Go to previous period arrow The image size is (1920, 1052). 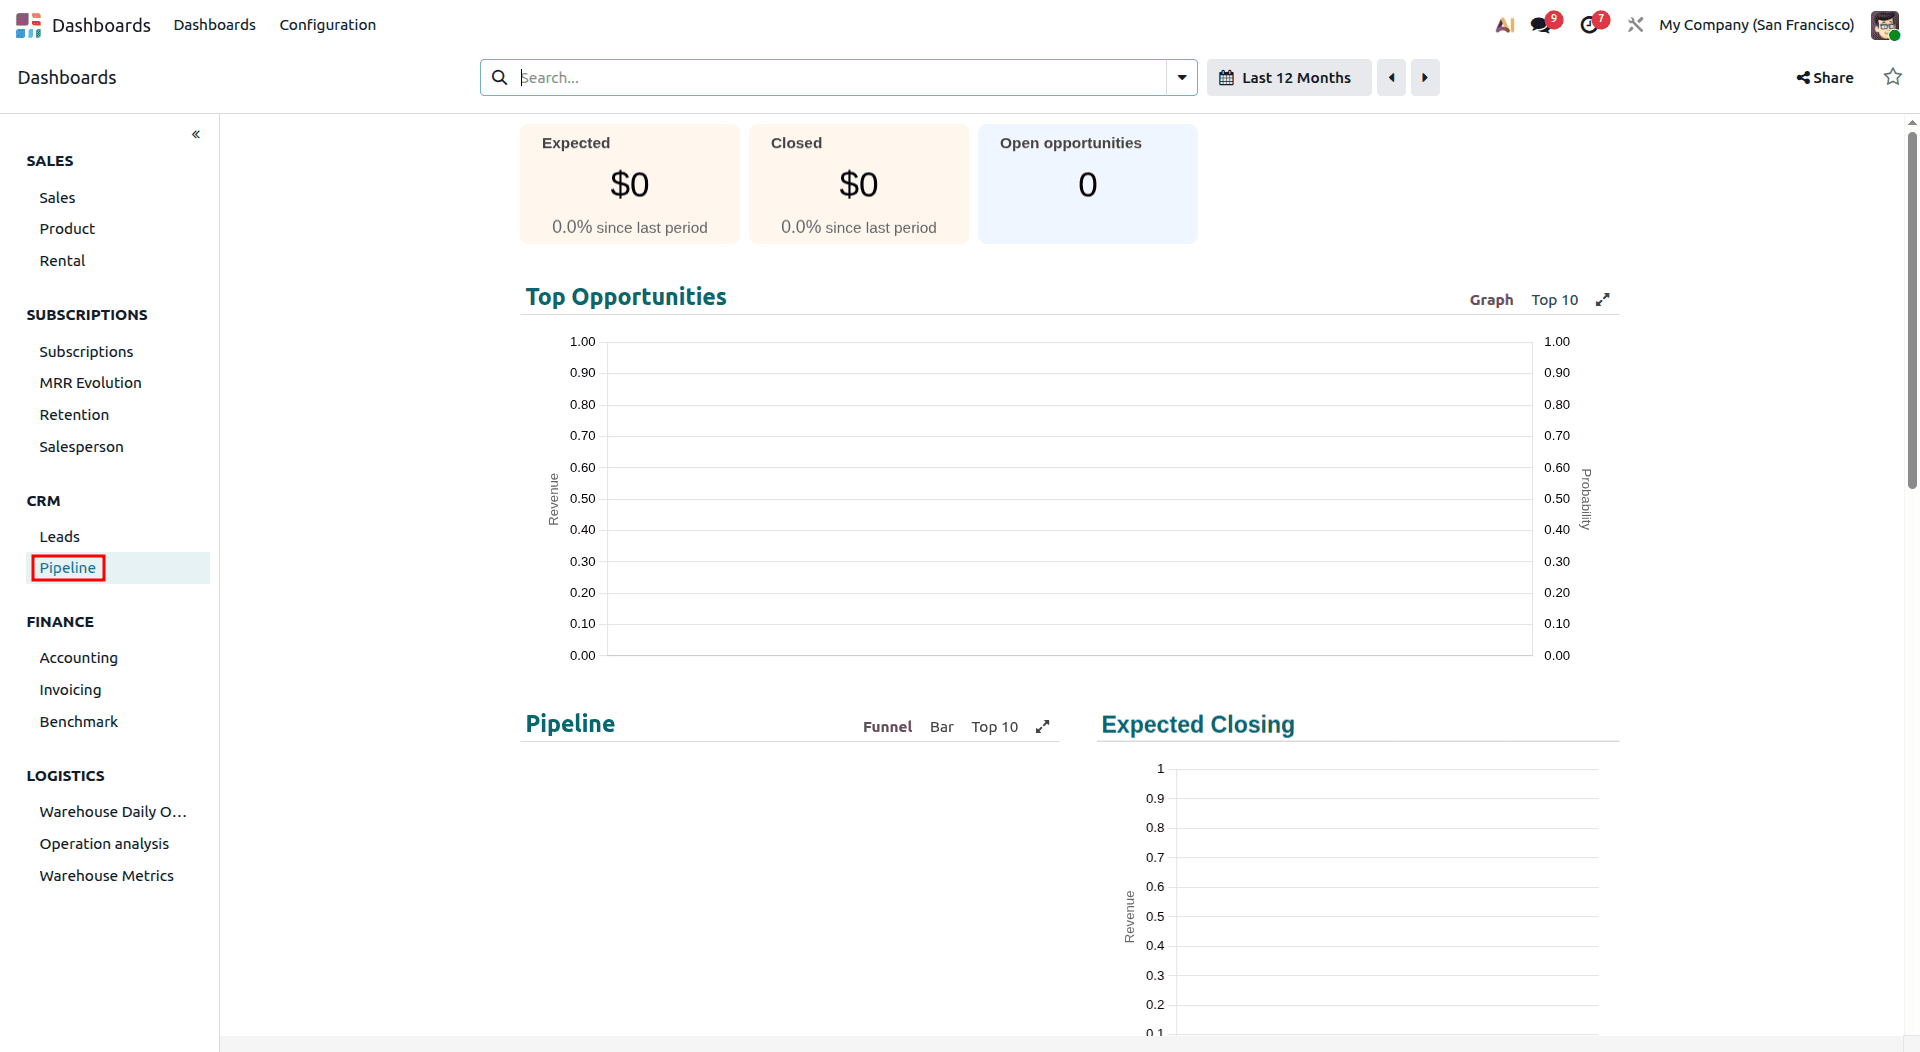[1391, 77]
